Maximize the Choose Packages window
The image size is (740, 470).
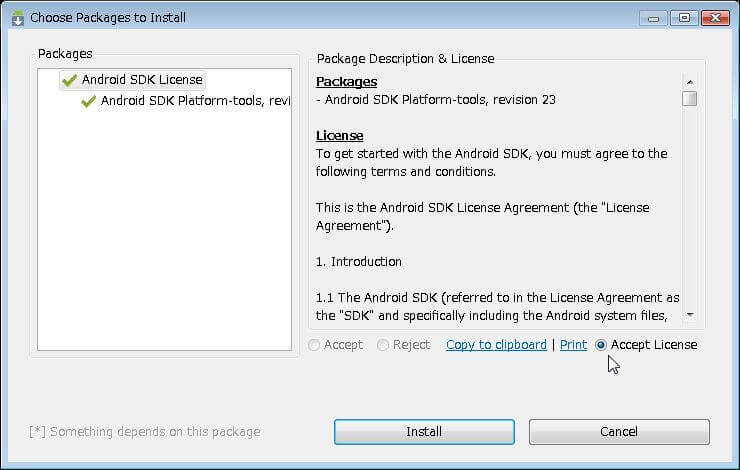coord(684,17)
